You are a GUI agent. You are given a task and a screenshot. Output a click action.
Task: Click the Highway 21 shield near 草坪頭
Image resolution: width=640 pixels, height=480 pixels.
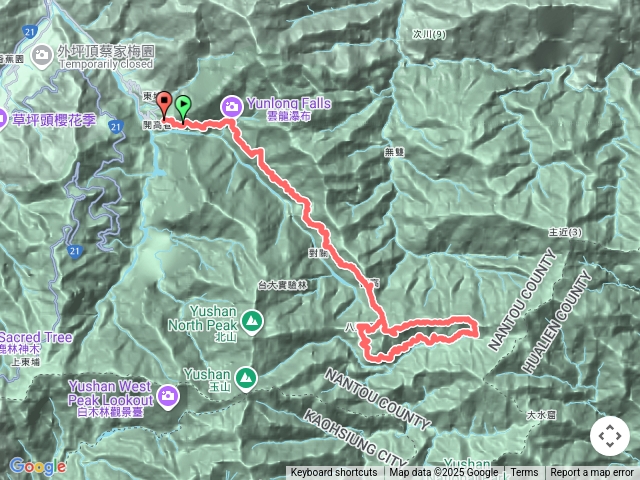[116, 127]
